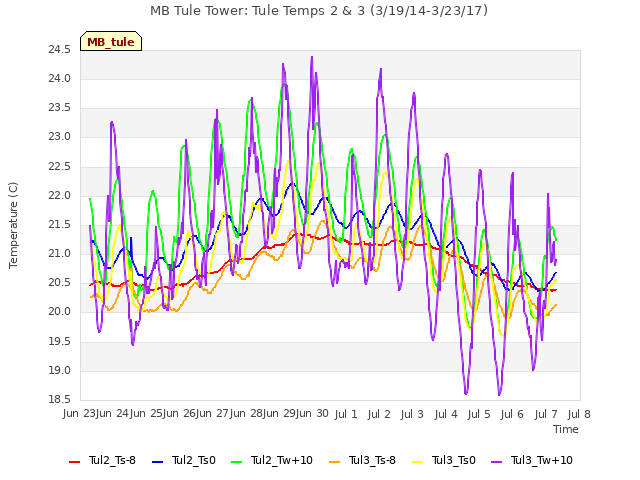Click the 21.0 y-axis tick label

pos(60,253)
